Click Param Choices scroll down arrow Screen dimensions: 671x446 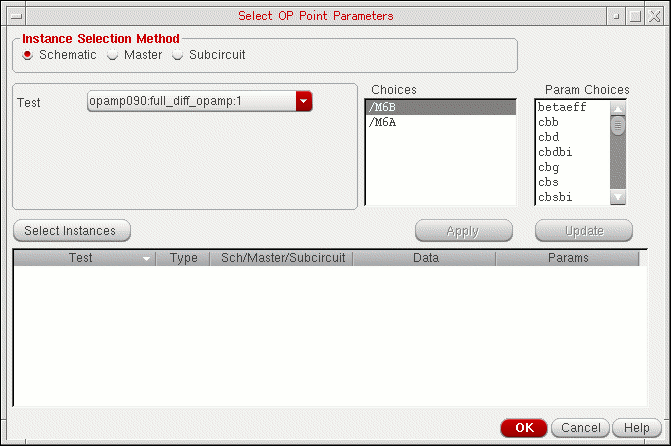click(x=618, y=197)
